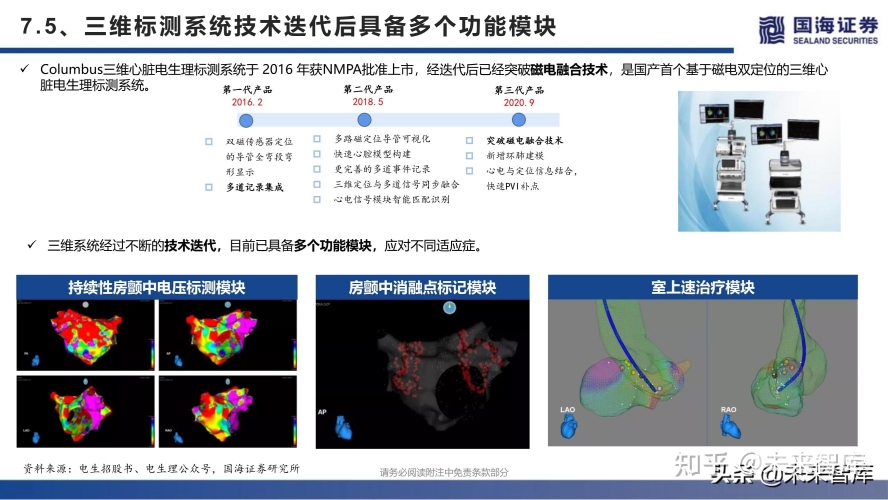This screenshot has width=888, height=500.
Task: Click the round indicator atop the LAO voltage map
Action: click(x=86, y=382)
